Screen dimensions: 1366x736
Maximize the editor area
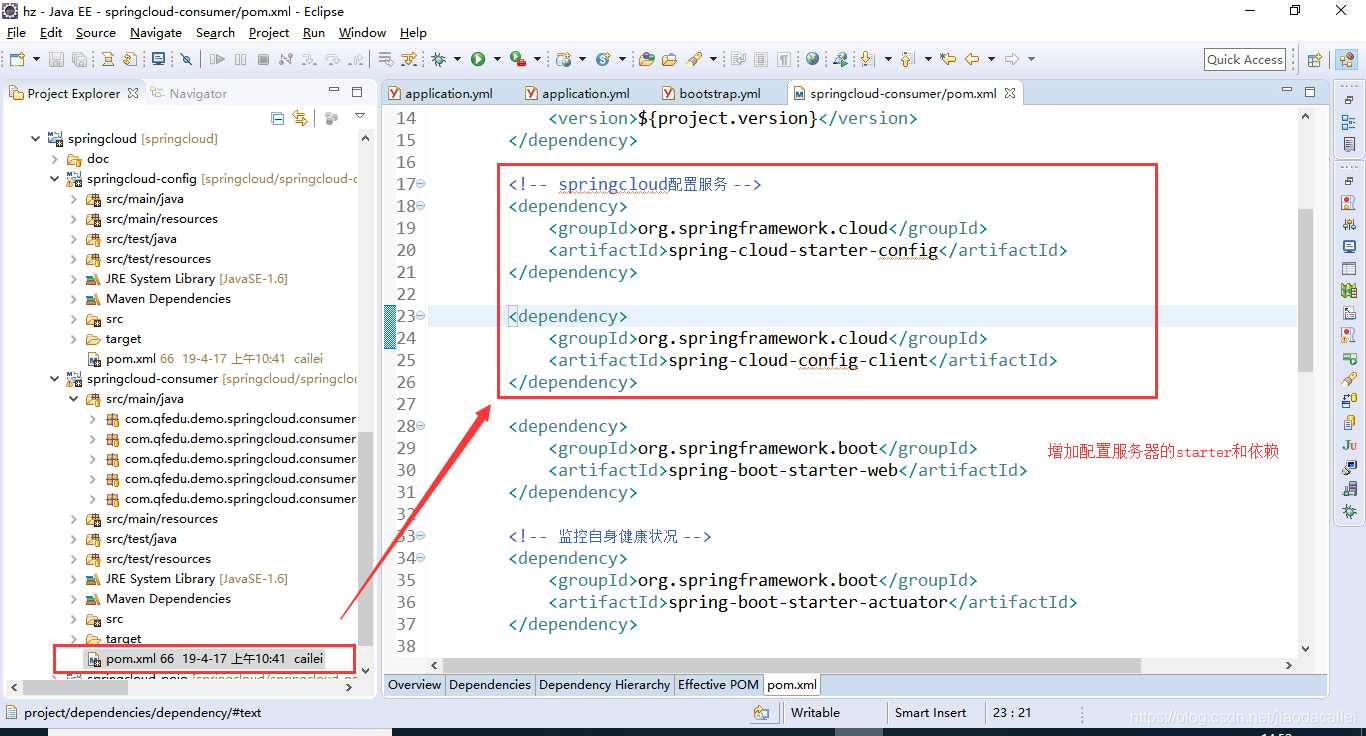click(x=1310, y=92)
